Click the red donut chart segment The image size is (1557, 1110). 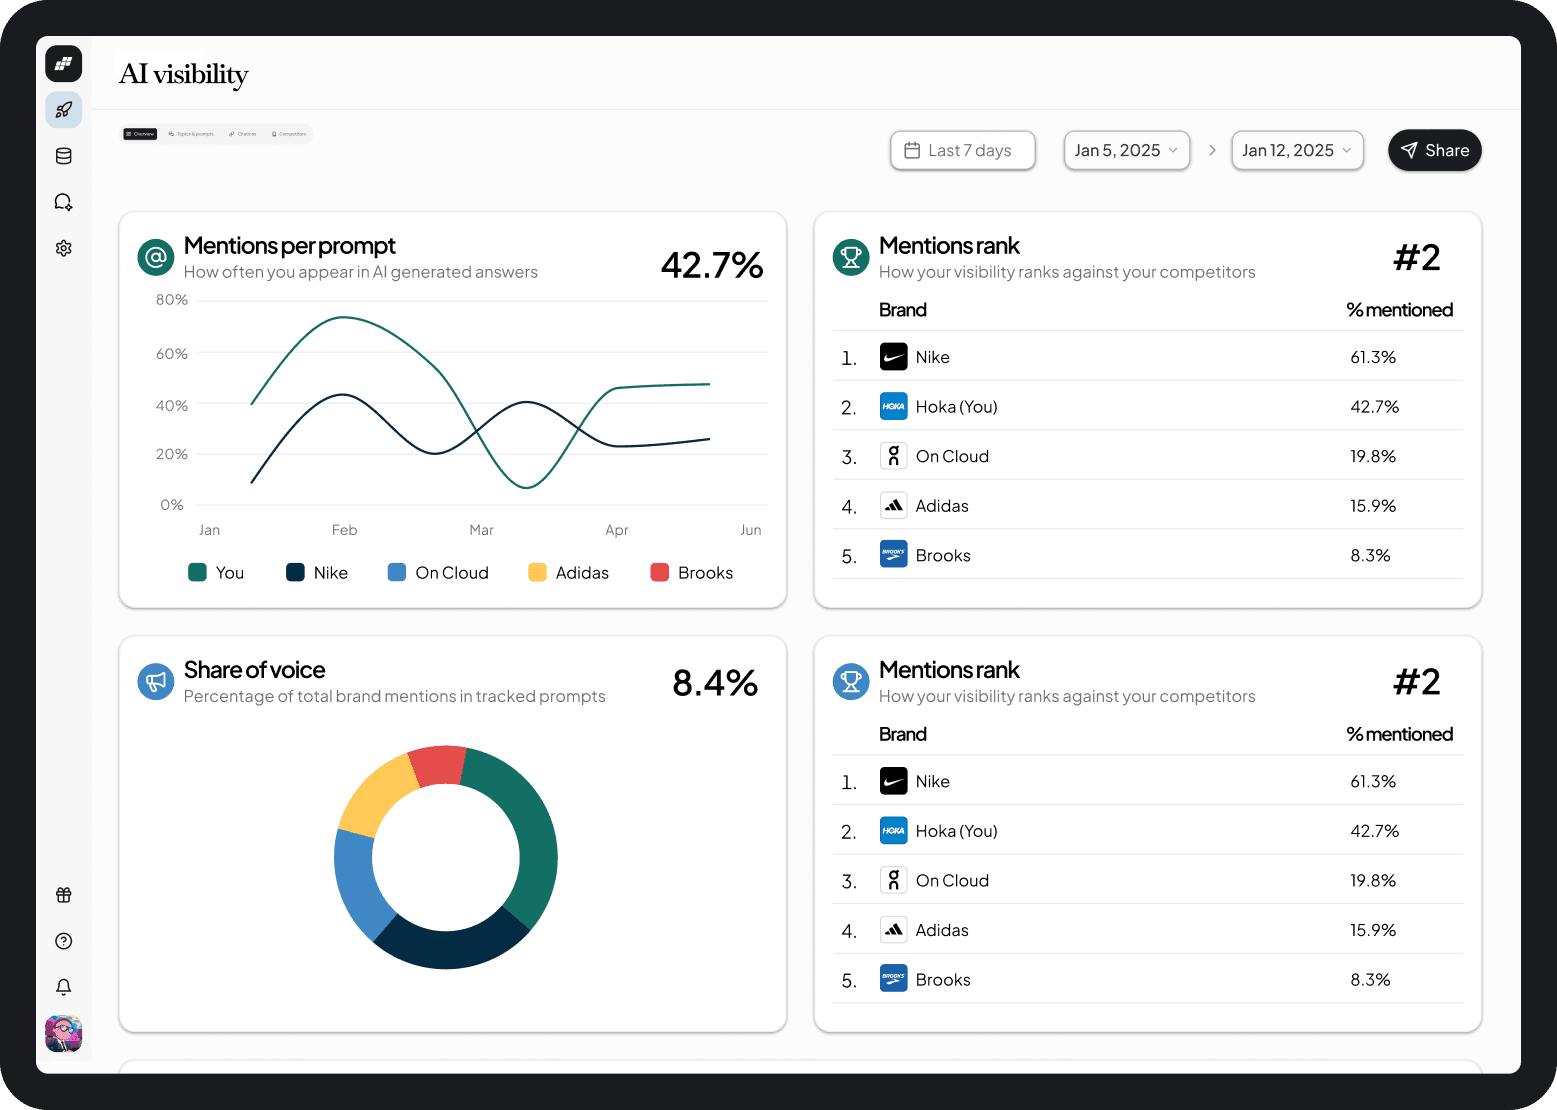point(437,765)
